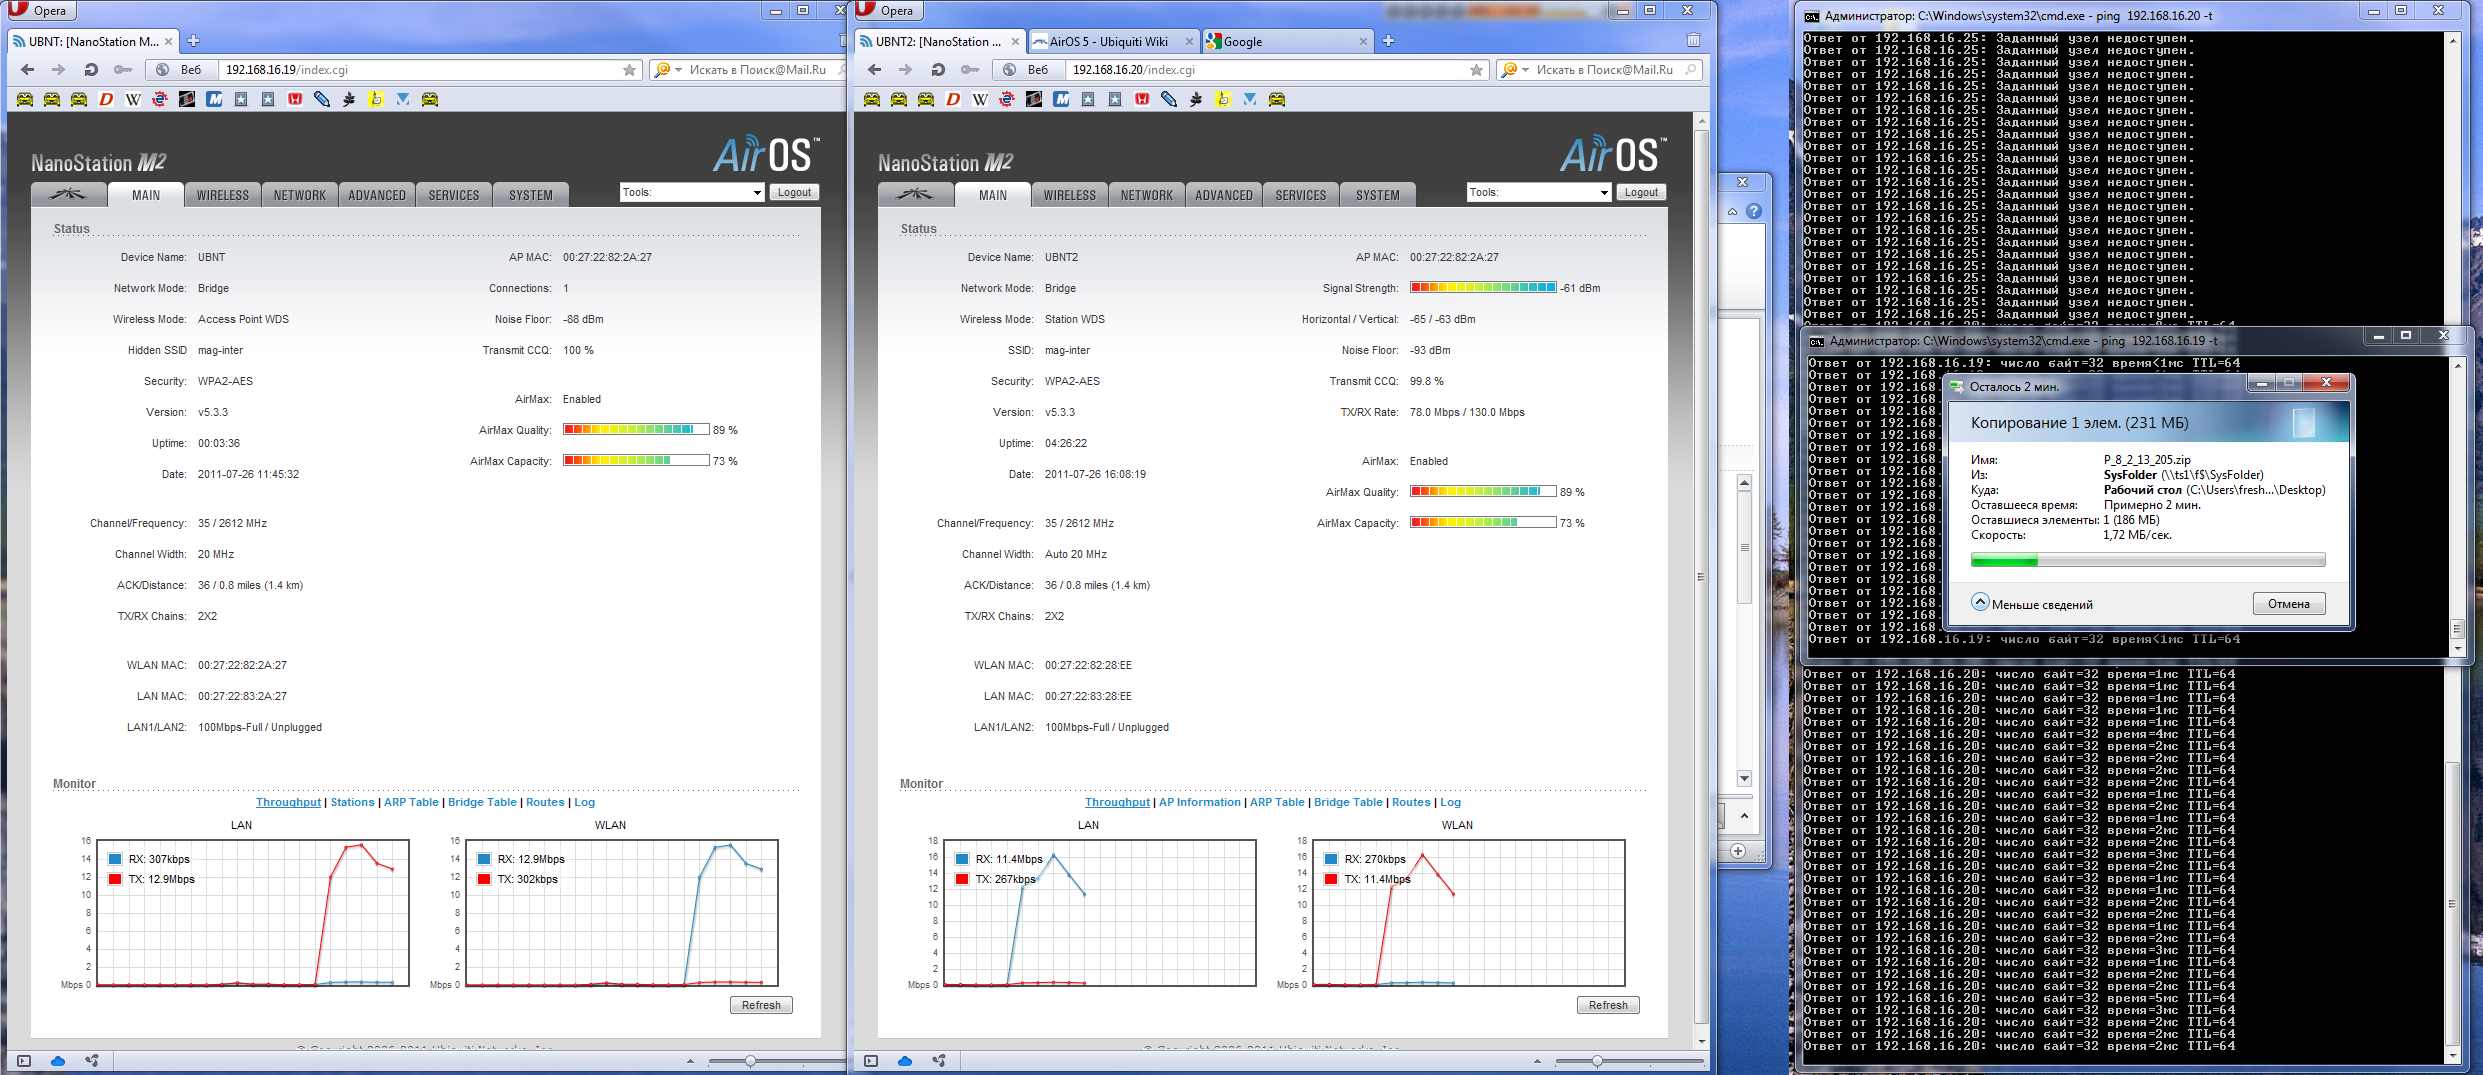This screenshot has width=2483, height=1075.
Task: Open AP Information link in UBNT2 monitor
Action: click(1200, 802)
